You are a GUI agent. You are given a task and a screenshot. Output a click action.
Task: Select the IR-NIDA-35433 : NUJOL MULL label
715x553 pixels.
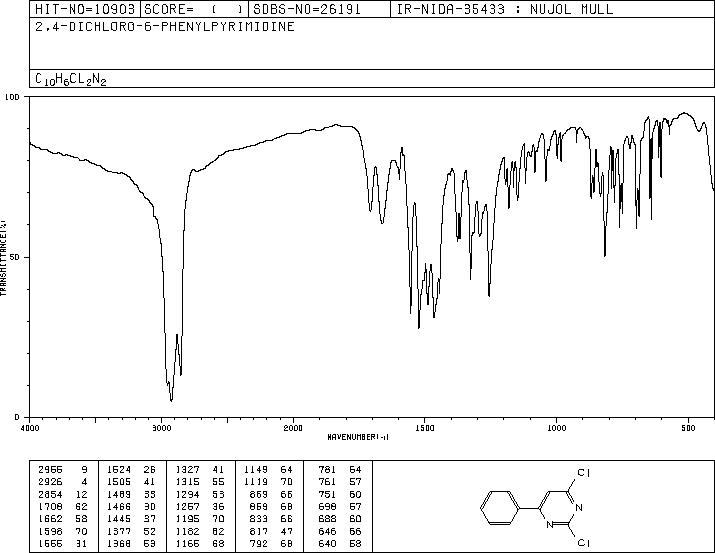click(x=505, y=9)
